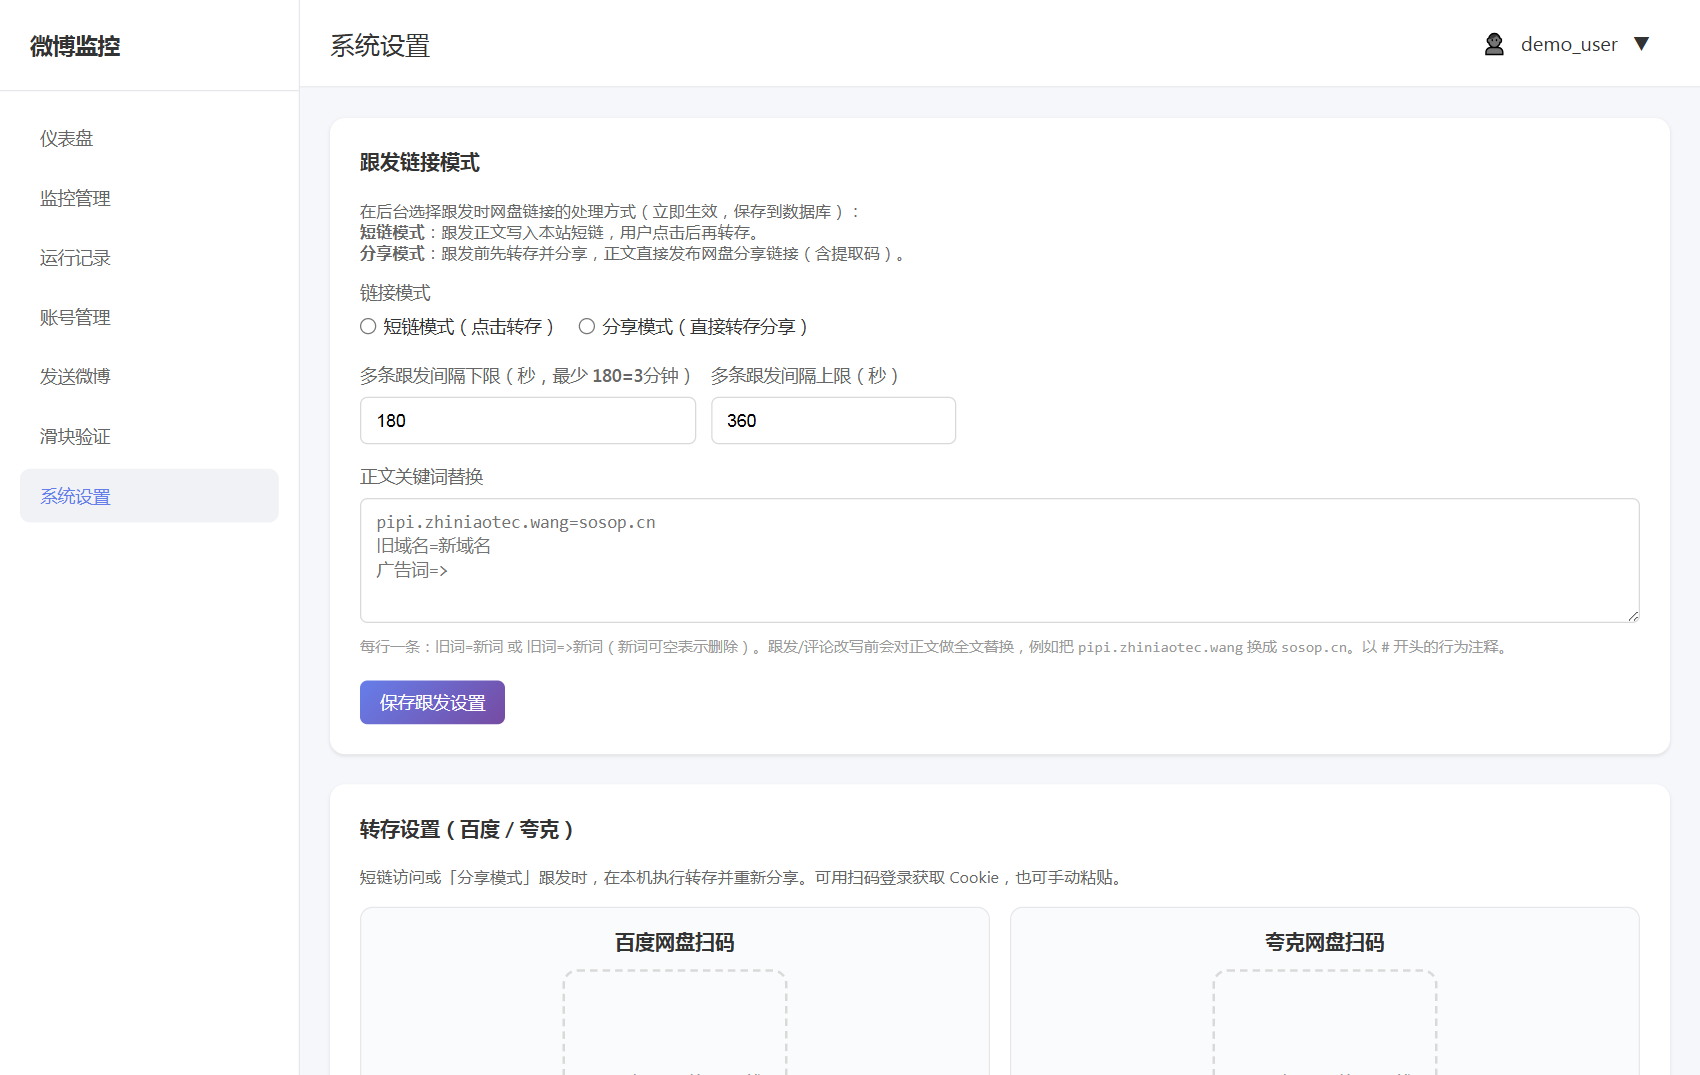Image resolution: width=1700 pixels, height=1075 pixels.
Task: Open the 发送微博 page
Action: pyautogui.click(x=149, y=377)
